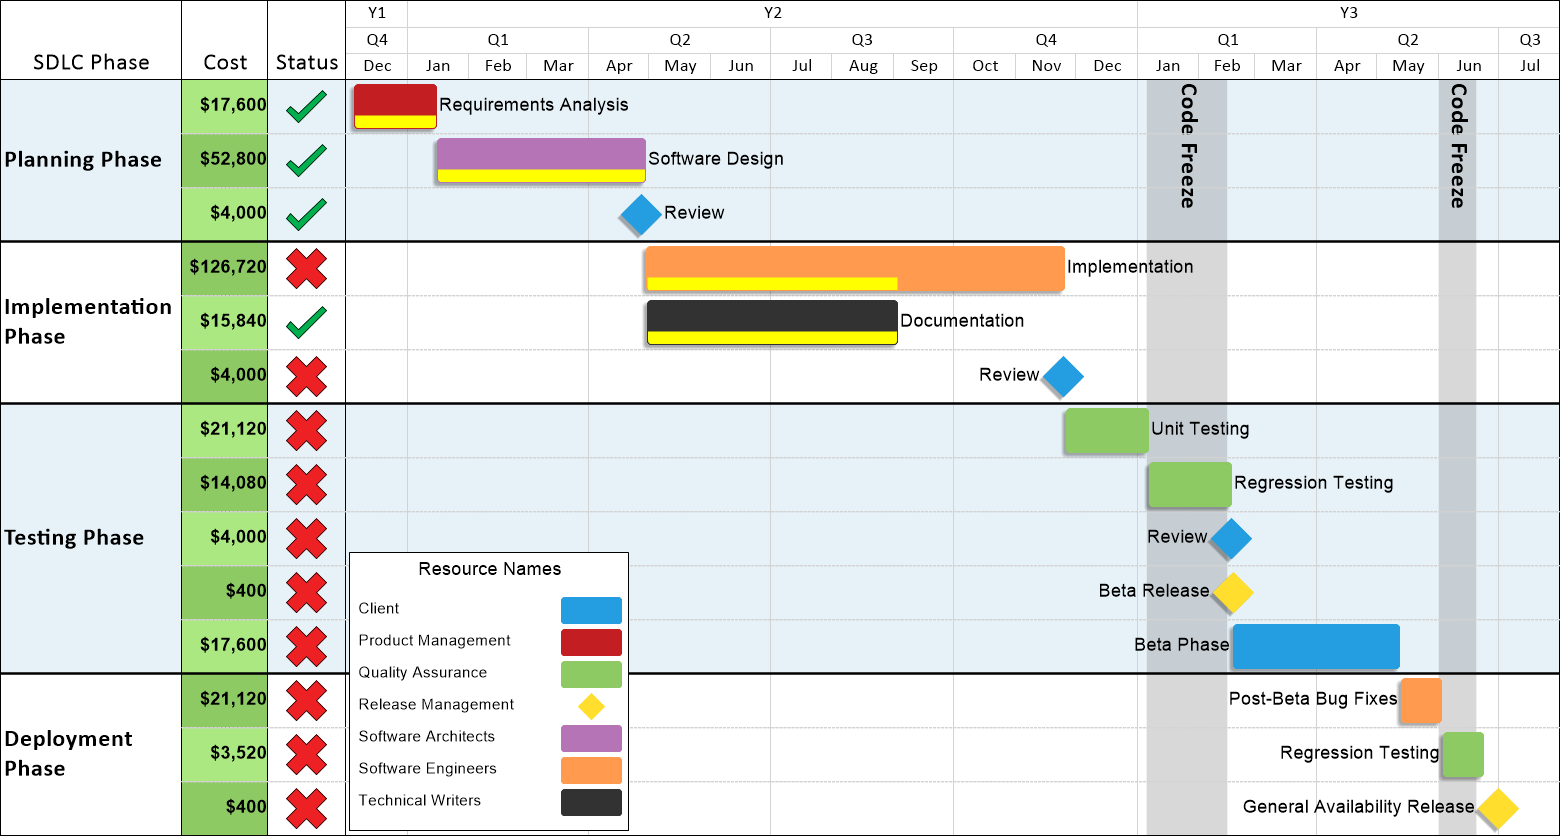
Task: Select the green Unit Testing bar
Action: (1106, 430)
